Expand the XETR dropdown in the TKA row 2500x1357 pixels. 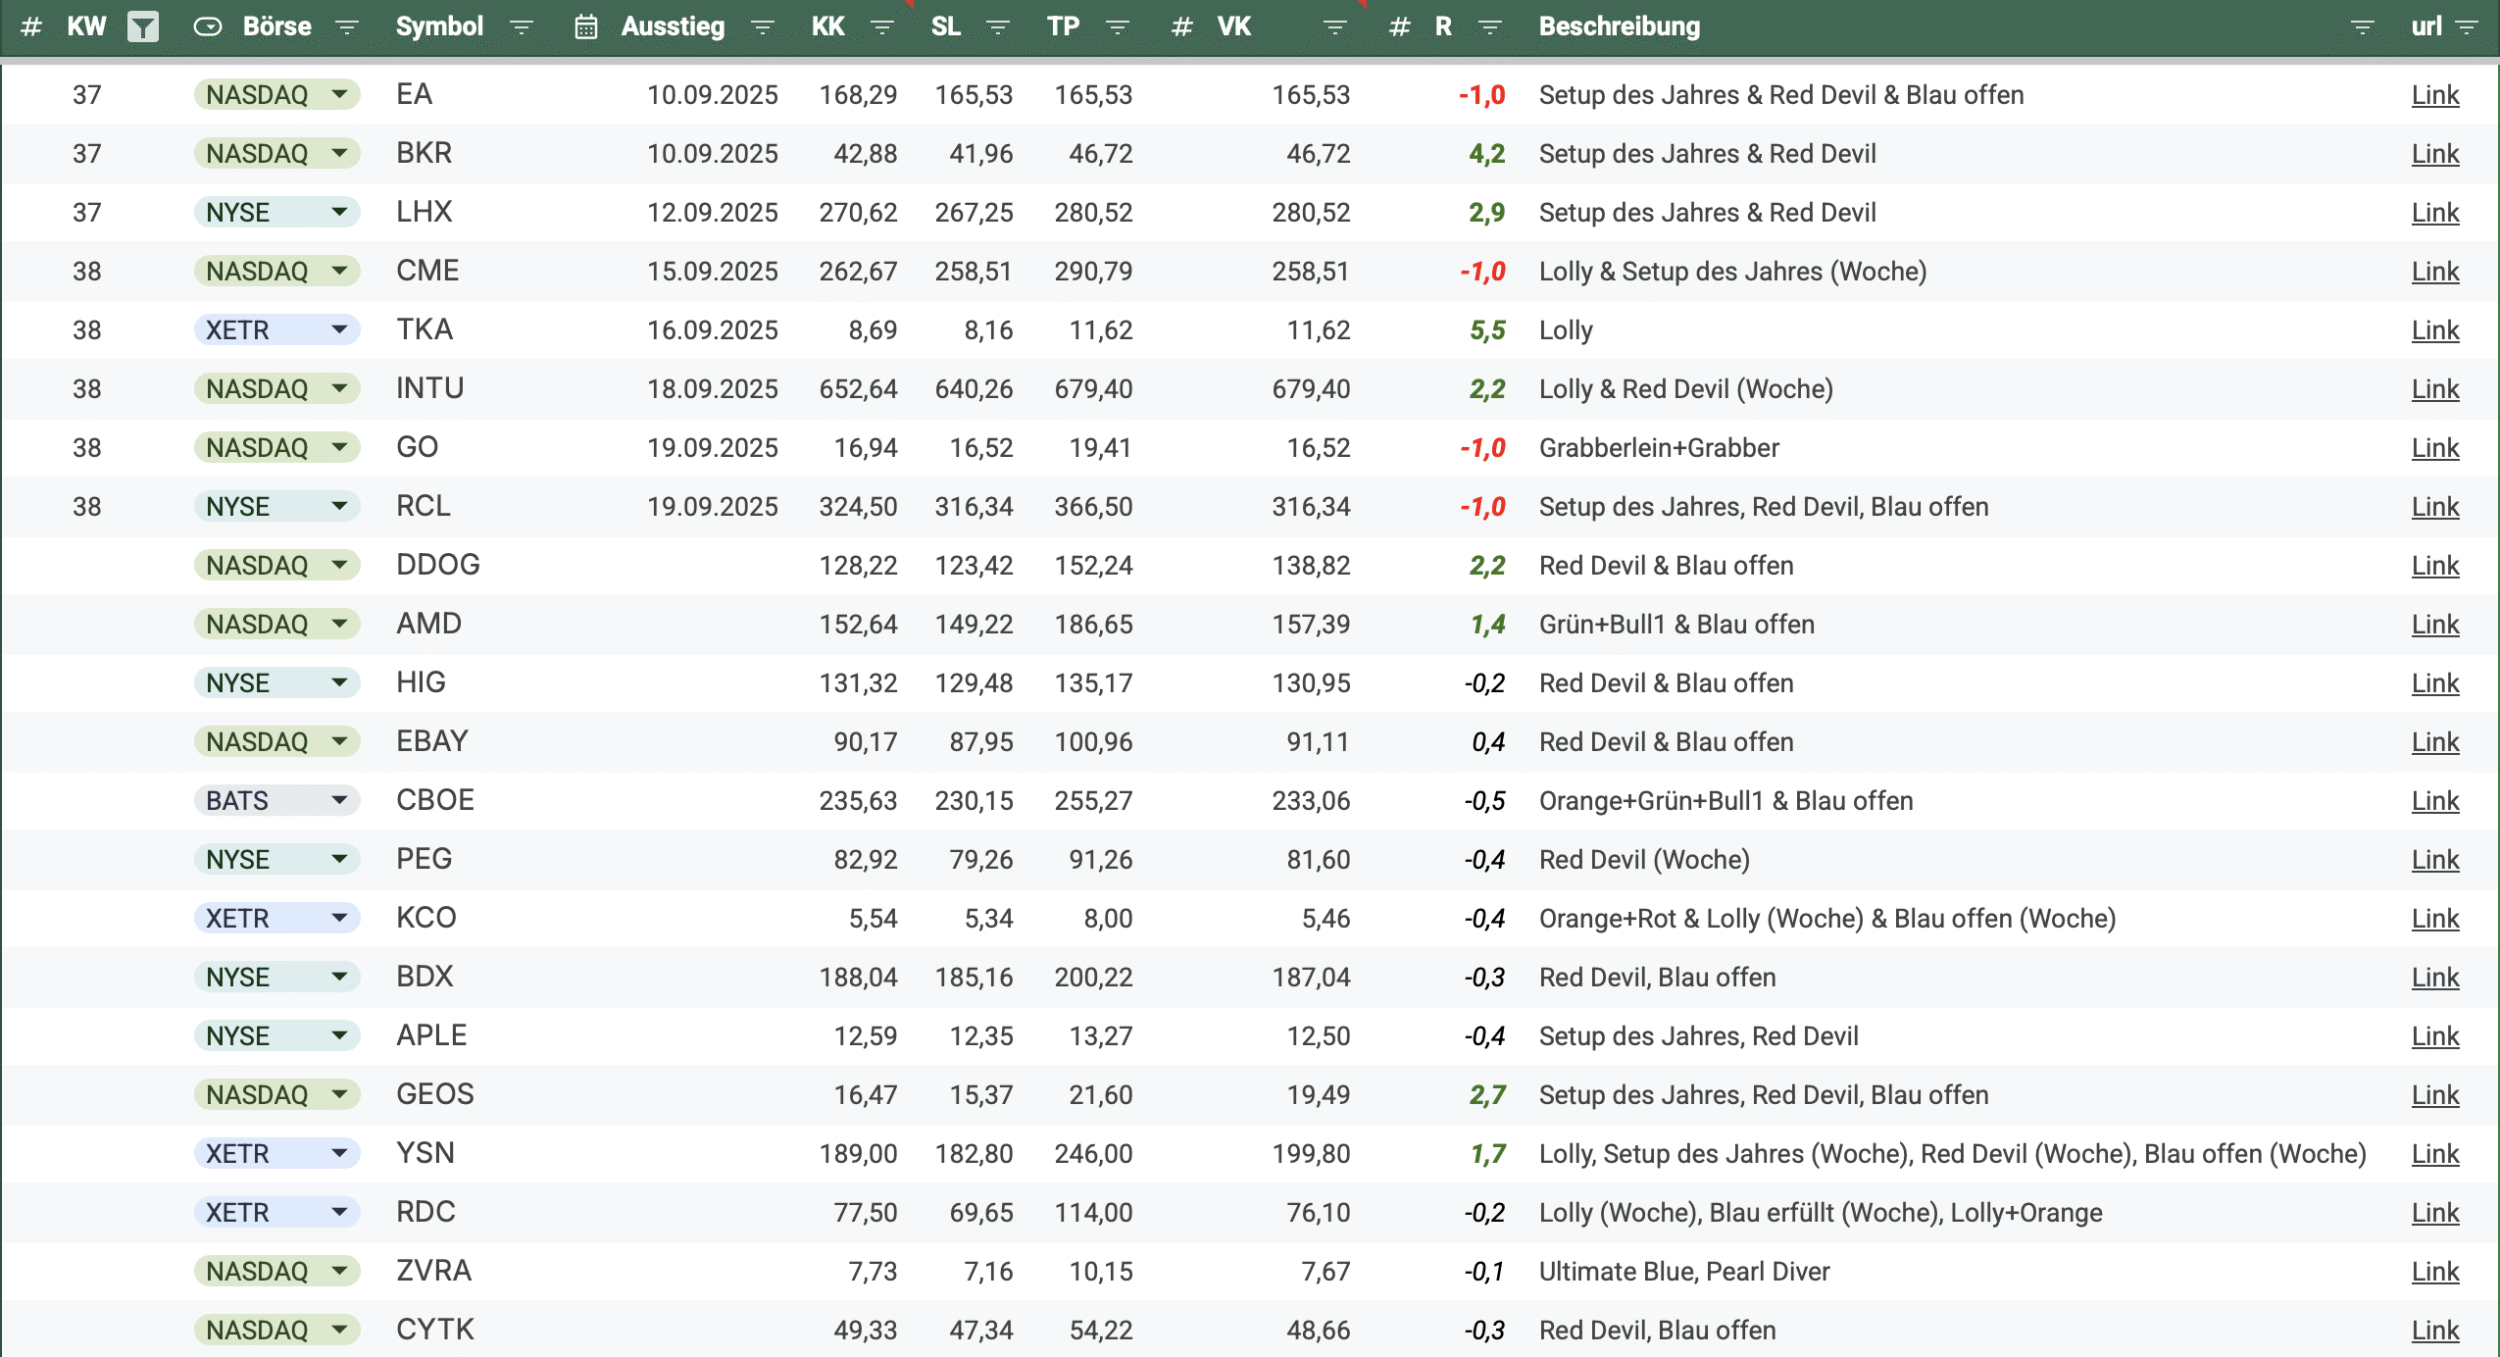tap(340, 330)
